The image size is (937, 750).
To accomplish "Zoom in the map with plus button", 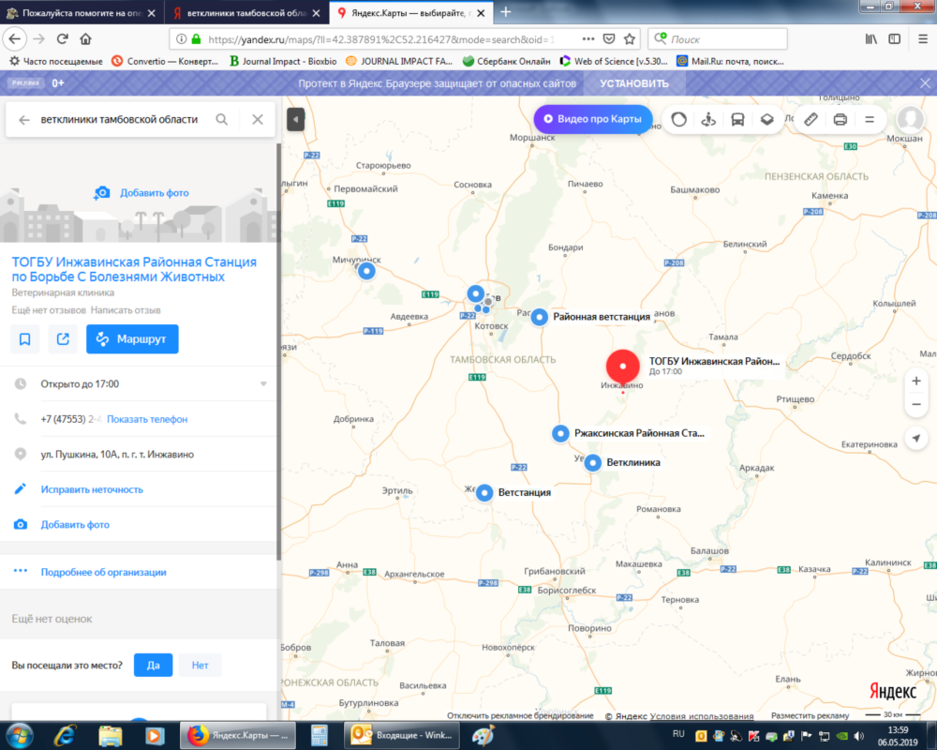I will click(916, 381).
